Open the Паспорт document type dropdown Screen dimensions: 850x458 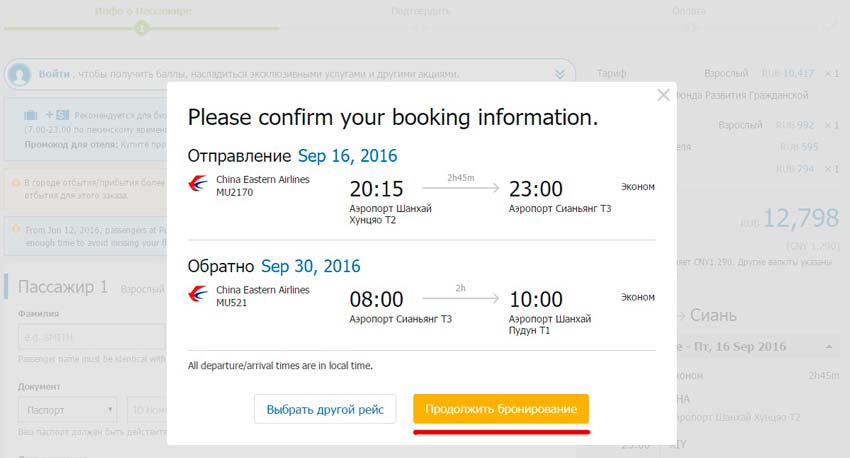pos(67,409)
